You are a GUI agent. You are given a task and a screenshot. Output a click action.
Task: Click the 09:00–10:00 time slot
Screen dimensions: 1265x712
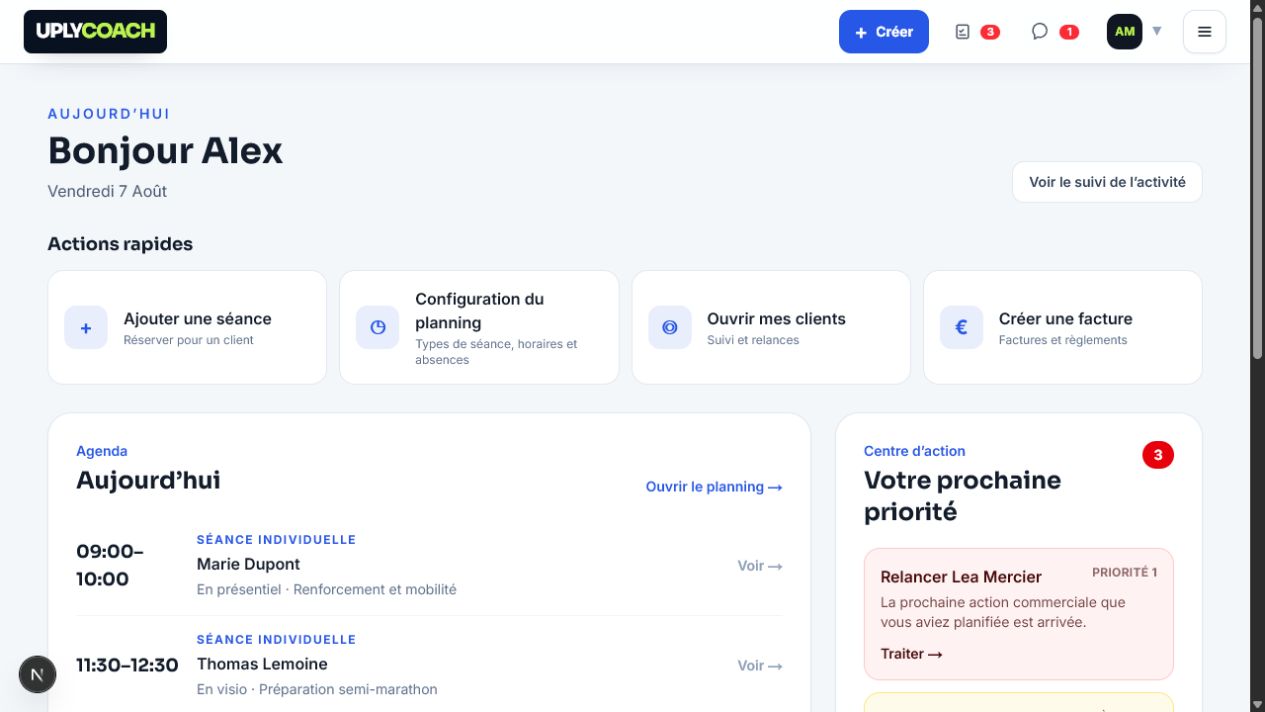click(110, 565)
